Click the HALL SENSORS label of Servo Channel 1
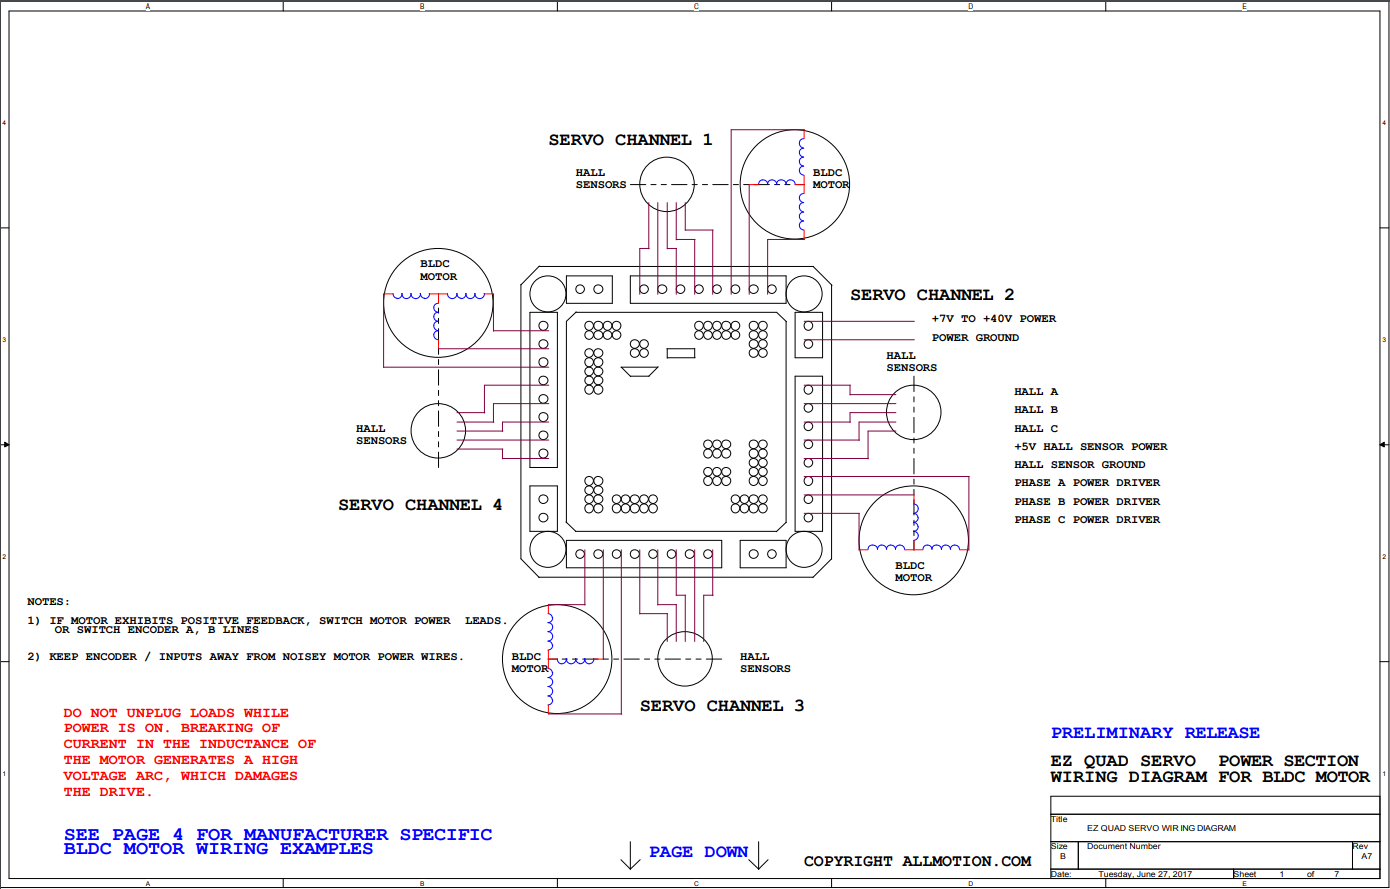The image size is (1390, 889). click(x=601, y=179)
